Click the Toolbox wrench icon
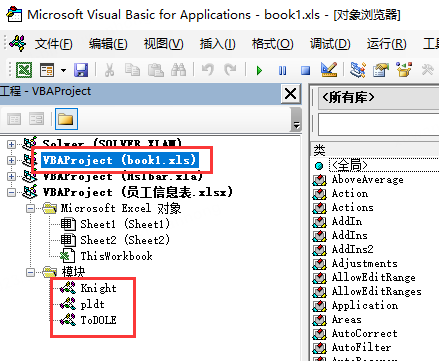Screen dimensions: 439x361 pos(427,70)
